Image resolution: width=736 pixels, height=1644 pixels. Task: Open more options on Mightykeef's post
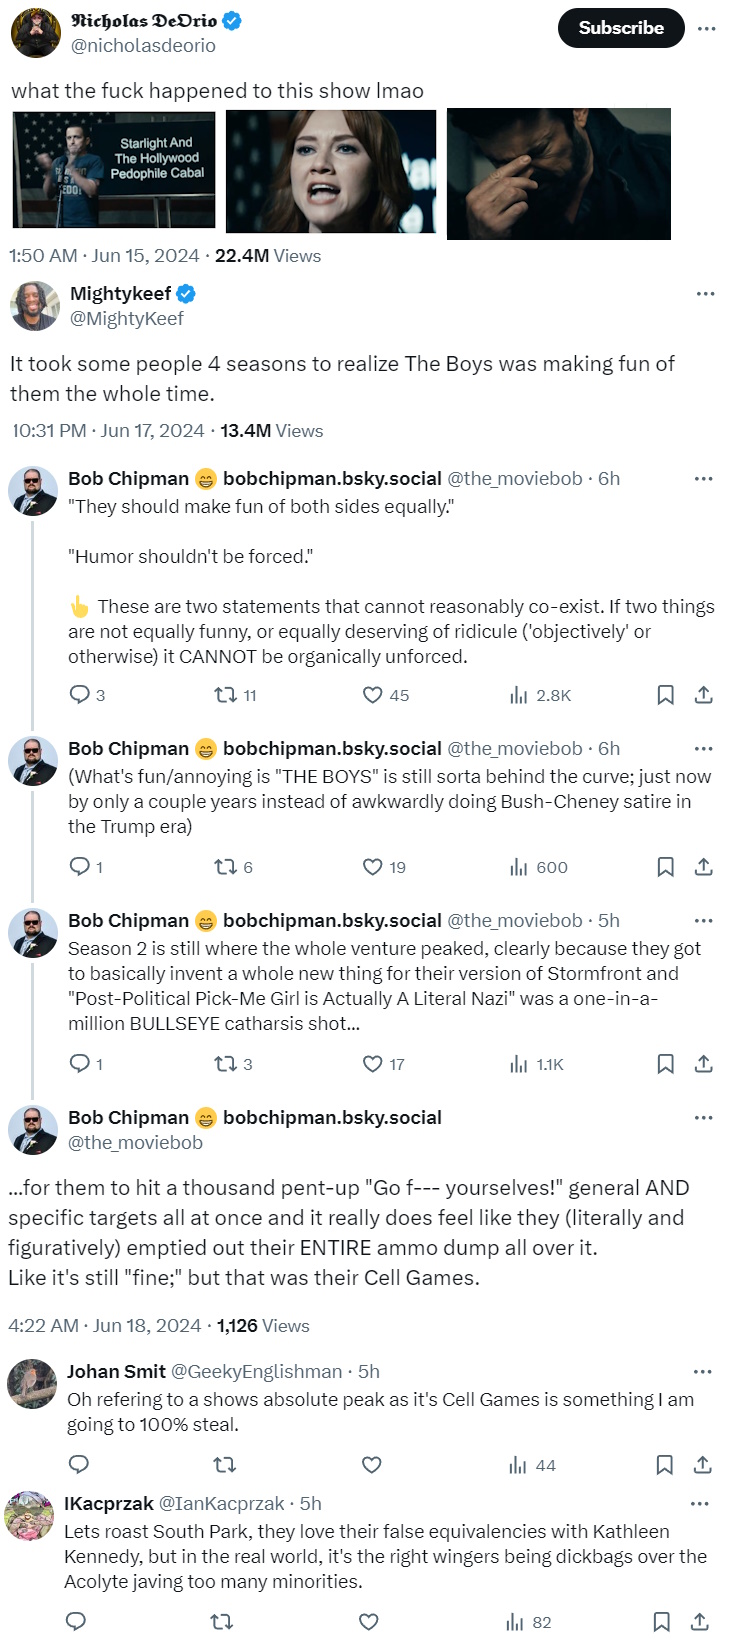(705, 294)
